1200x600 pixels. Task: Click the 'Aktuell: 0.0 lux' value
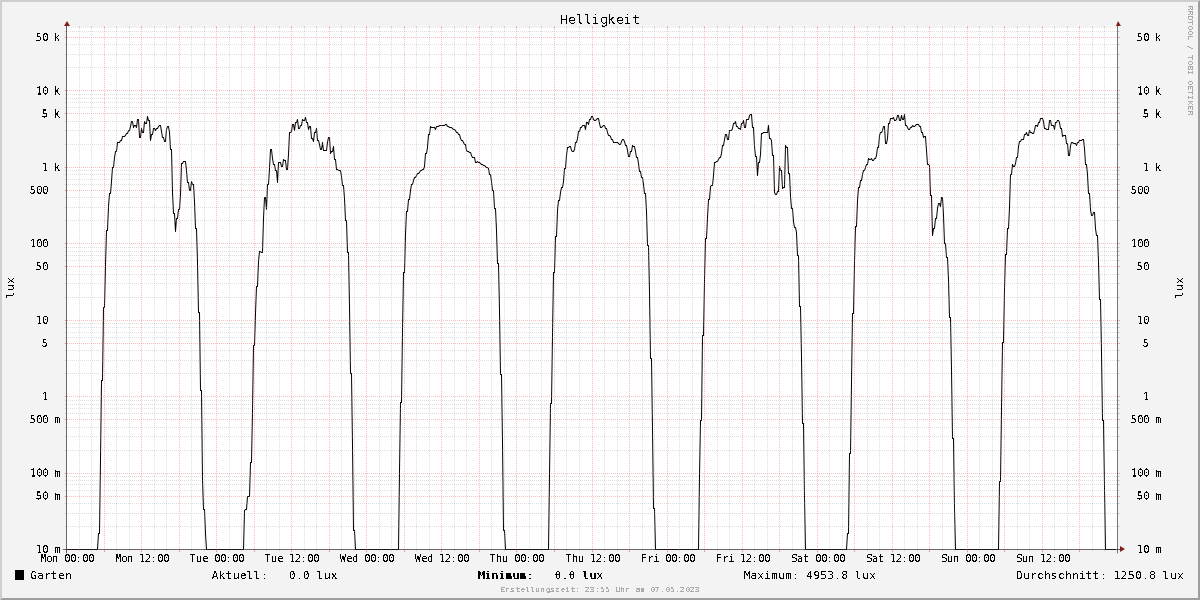[x=274, y=575]
